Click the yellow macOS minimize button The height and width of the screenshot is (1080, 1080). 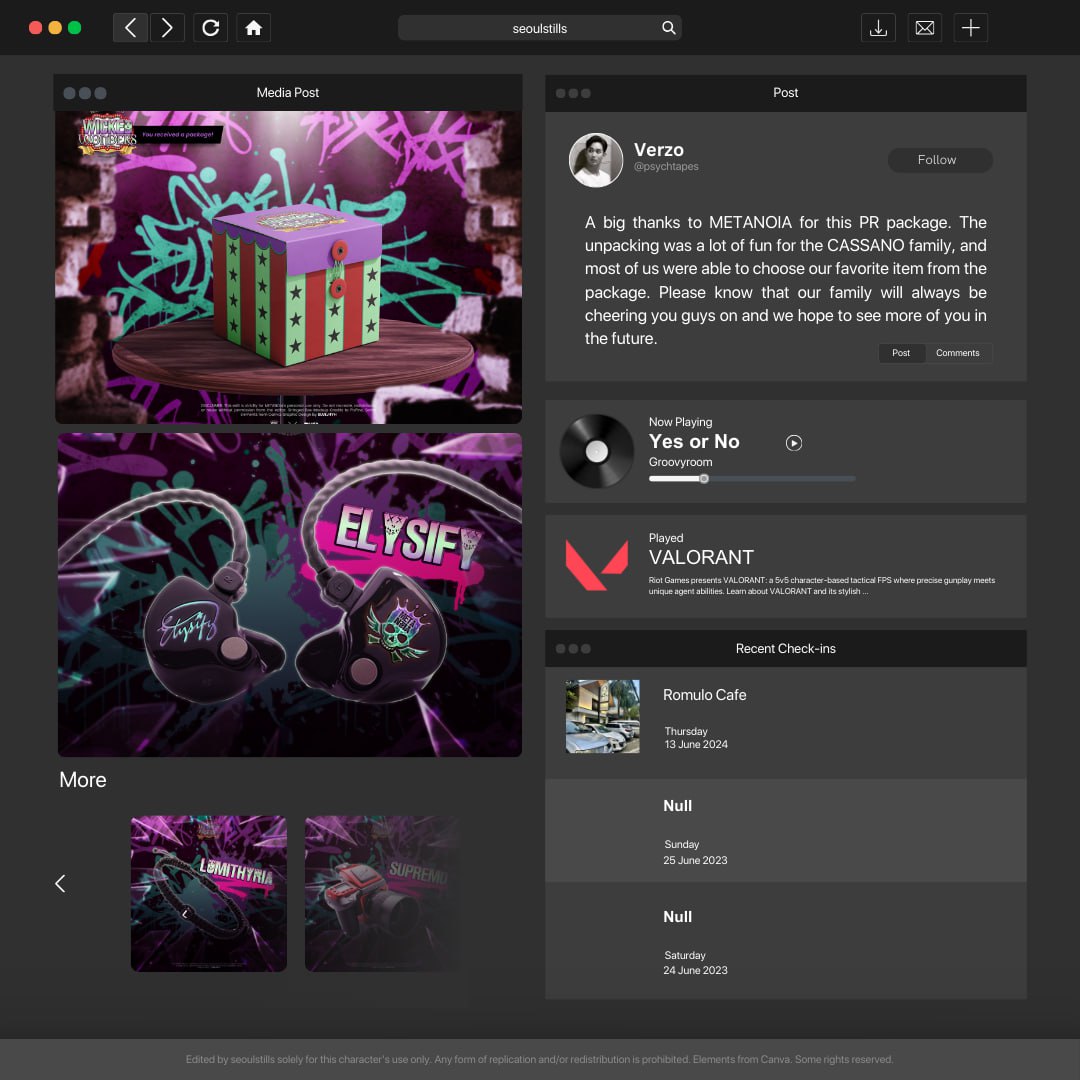55,28
